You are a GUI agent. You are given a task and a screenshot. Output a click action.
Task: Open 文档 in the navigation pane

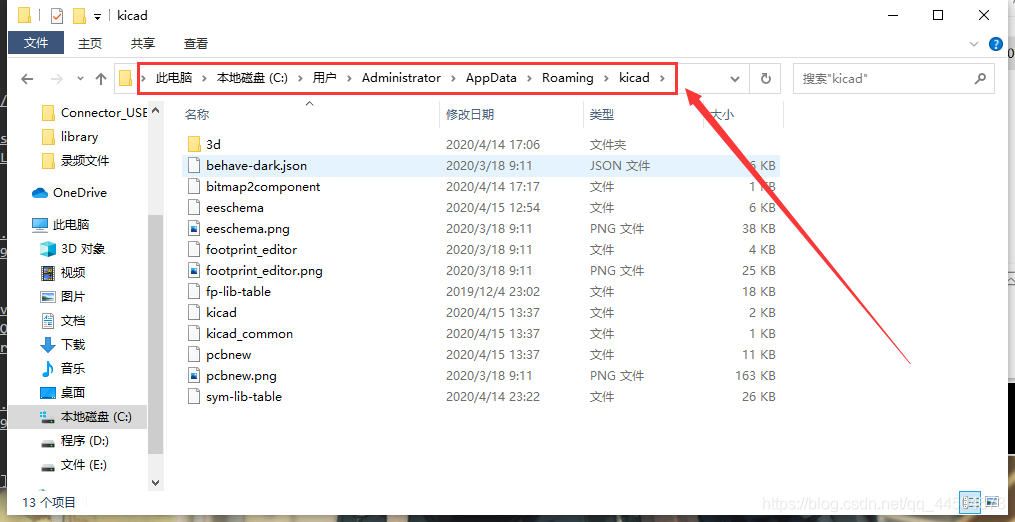click(73, 321)
